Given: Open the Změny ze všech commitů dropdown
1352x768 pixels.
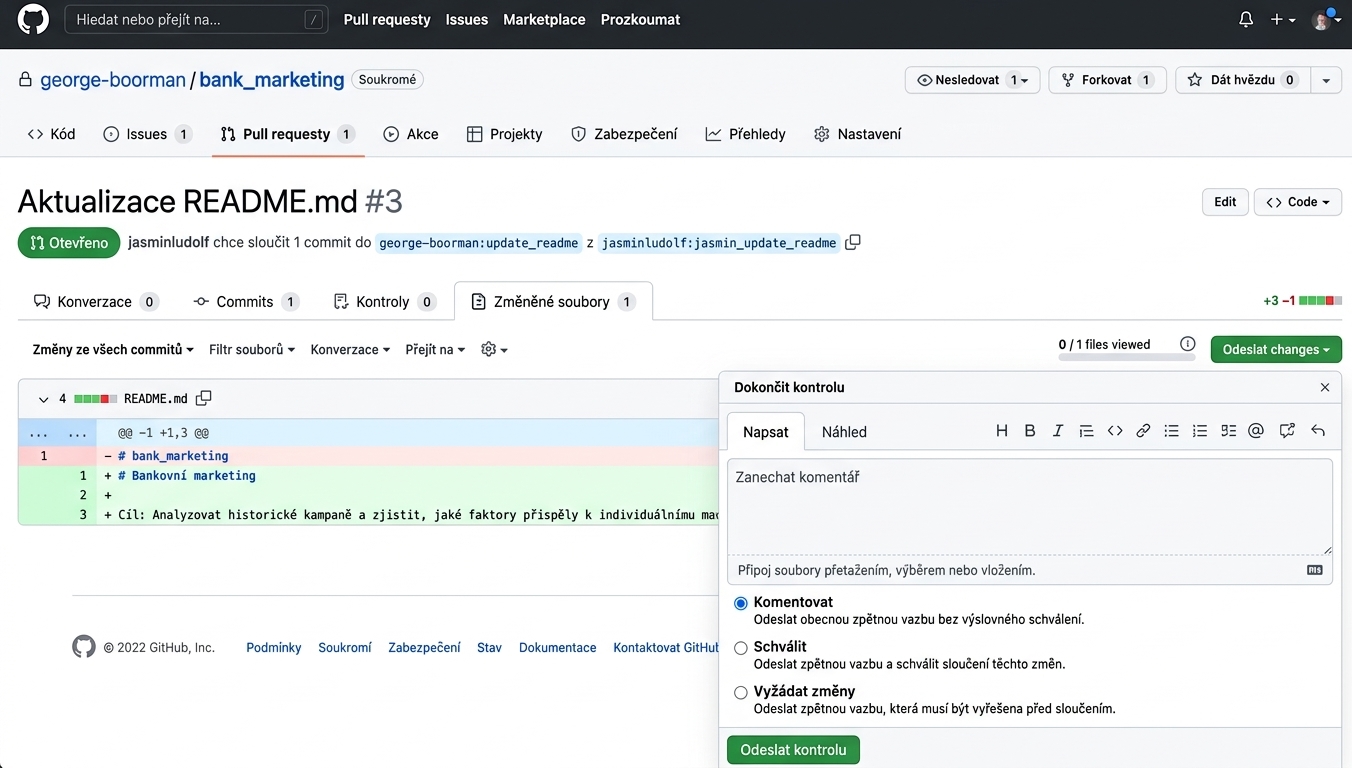Looking at the screenshot, I should 113,349.
